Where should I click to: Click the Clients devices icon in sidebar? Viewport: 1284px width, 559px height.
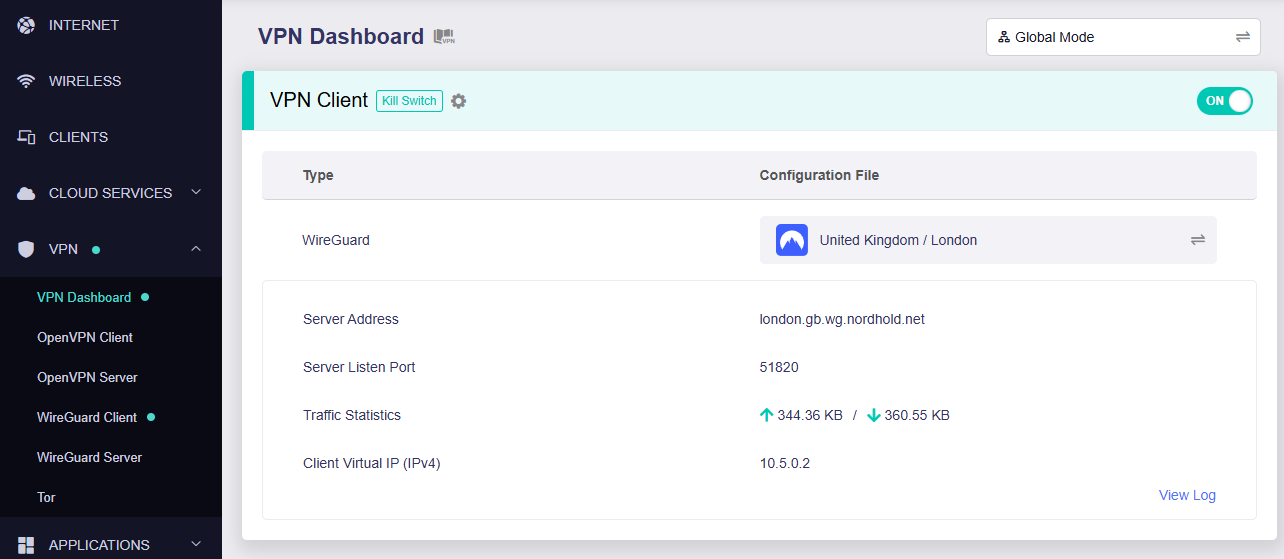[x=26, y=137]
